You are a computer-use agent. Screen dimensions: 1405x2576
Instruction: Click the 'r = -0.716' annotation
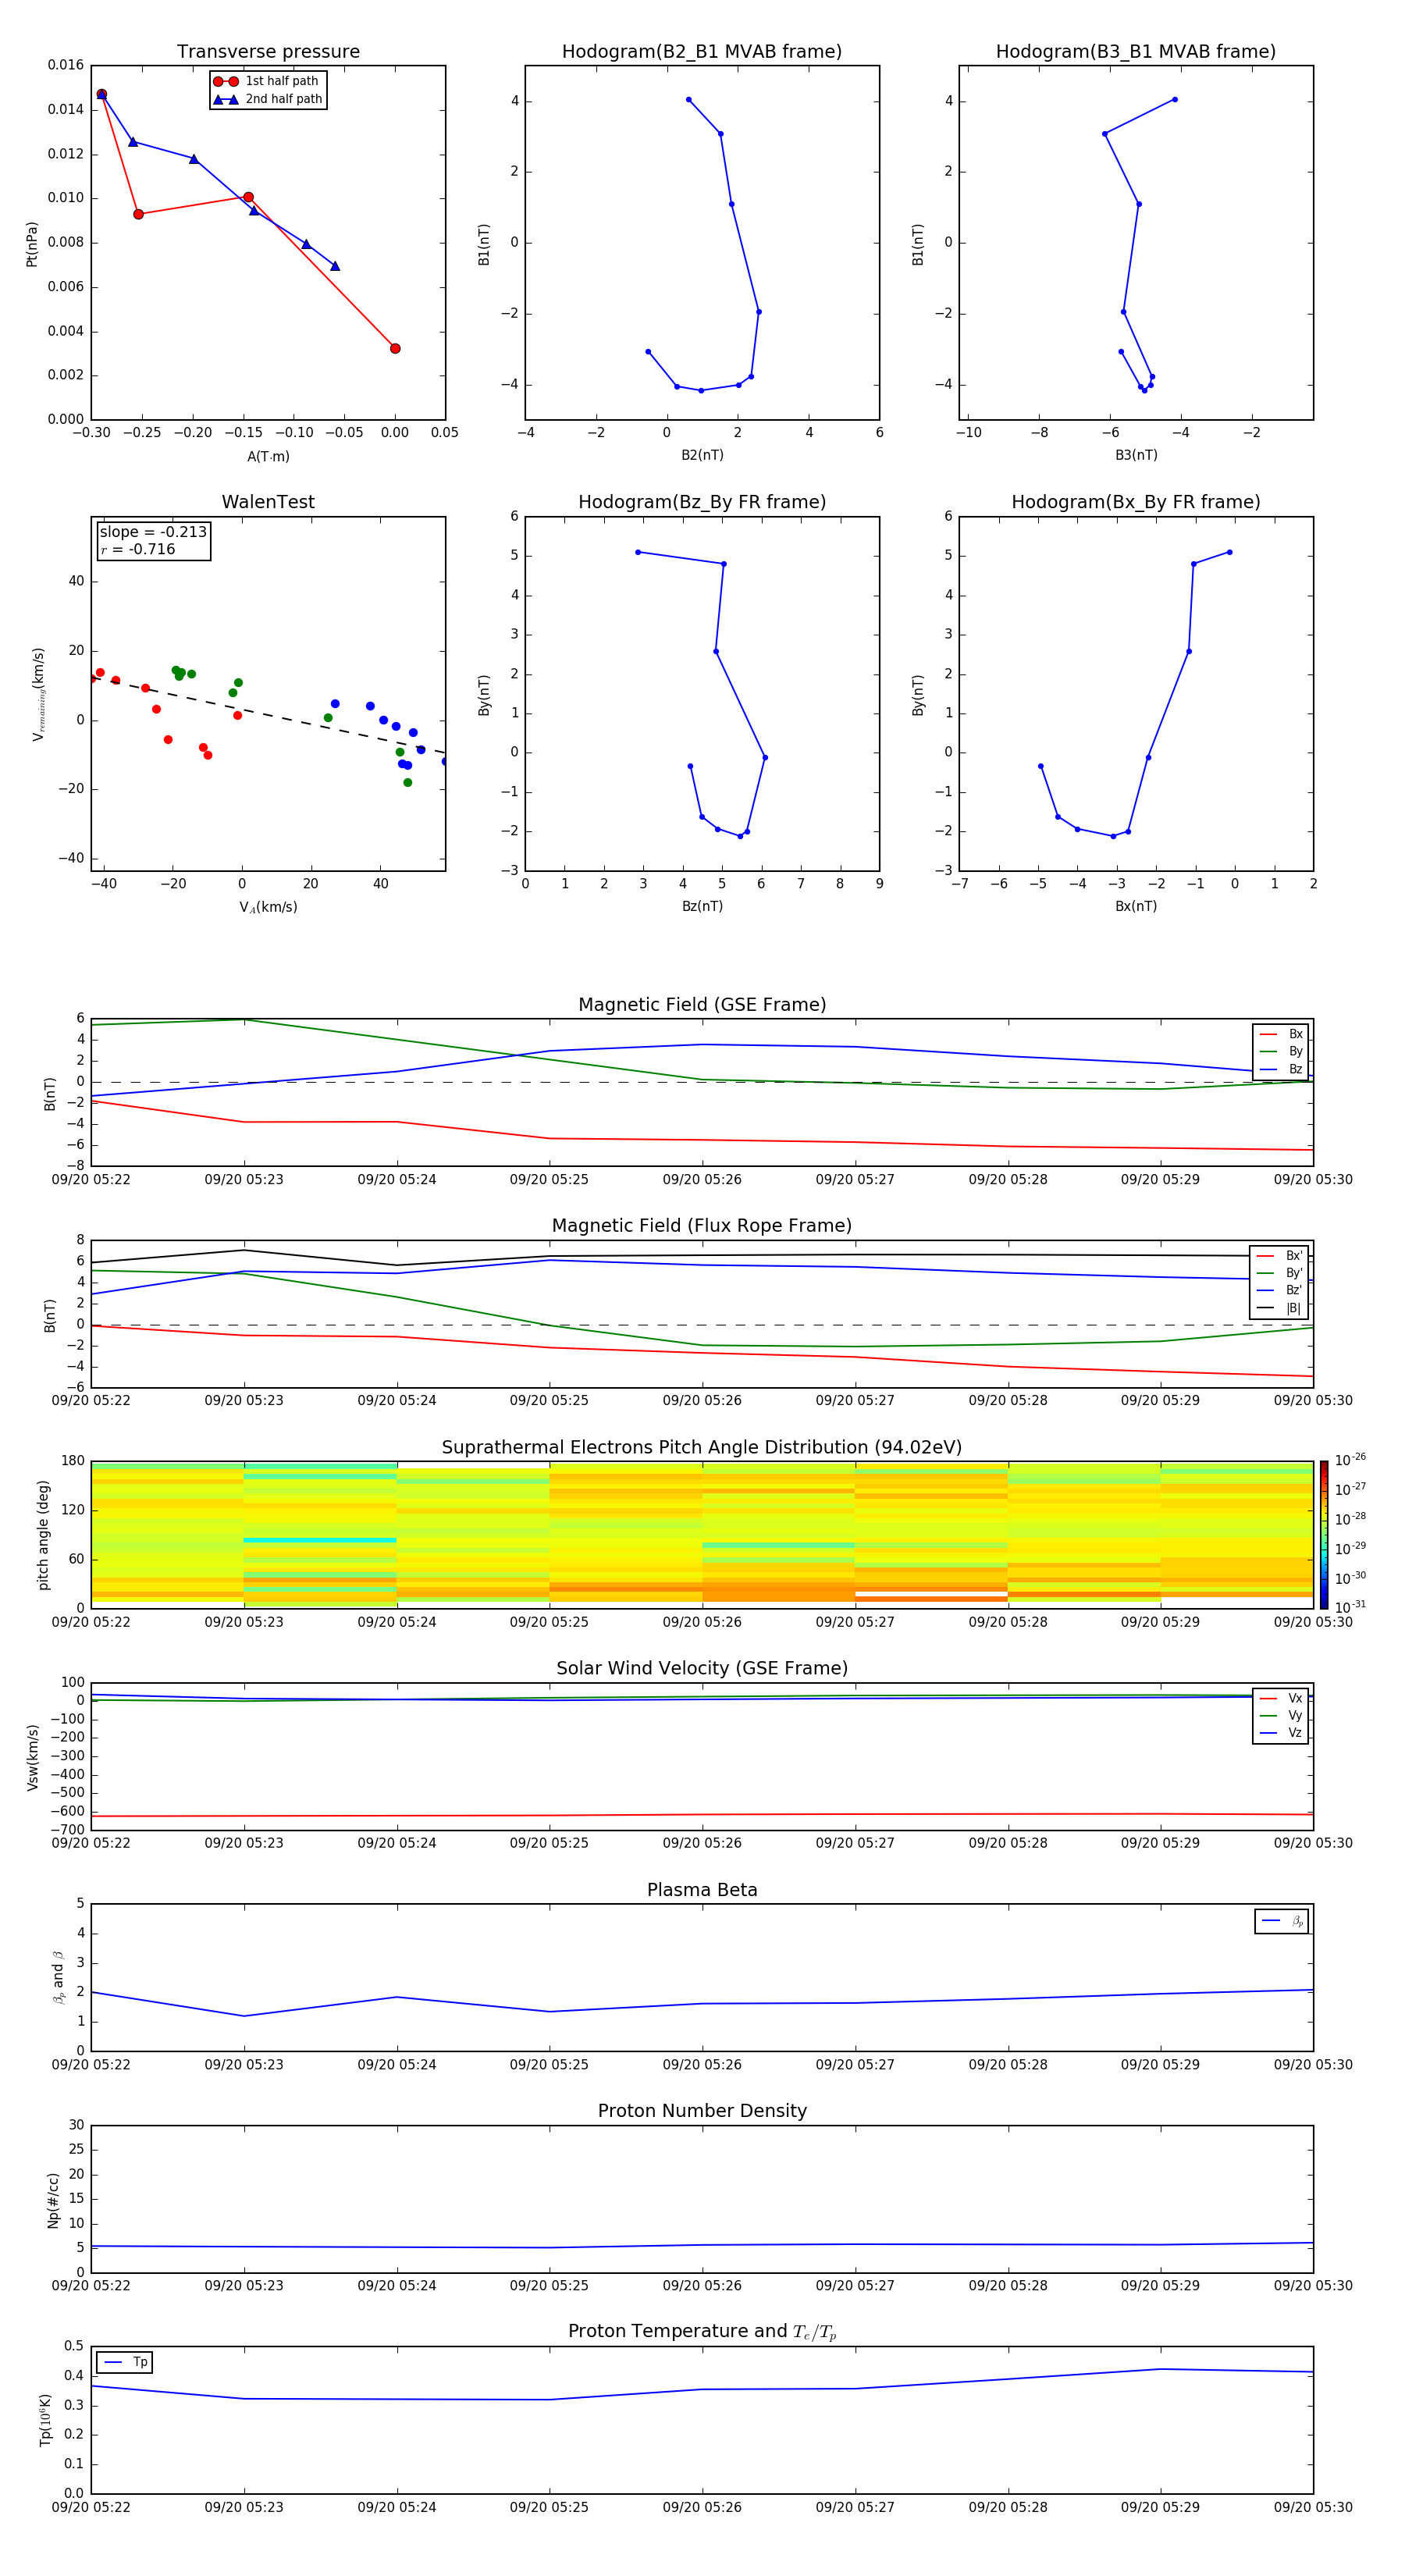[138, 549]
